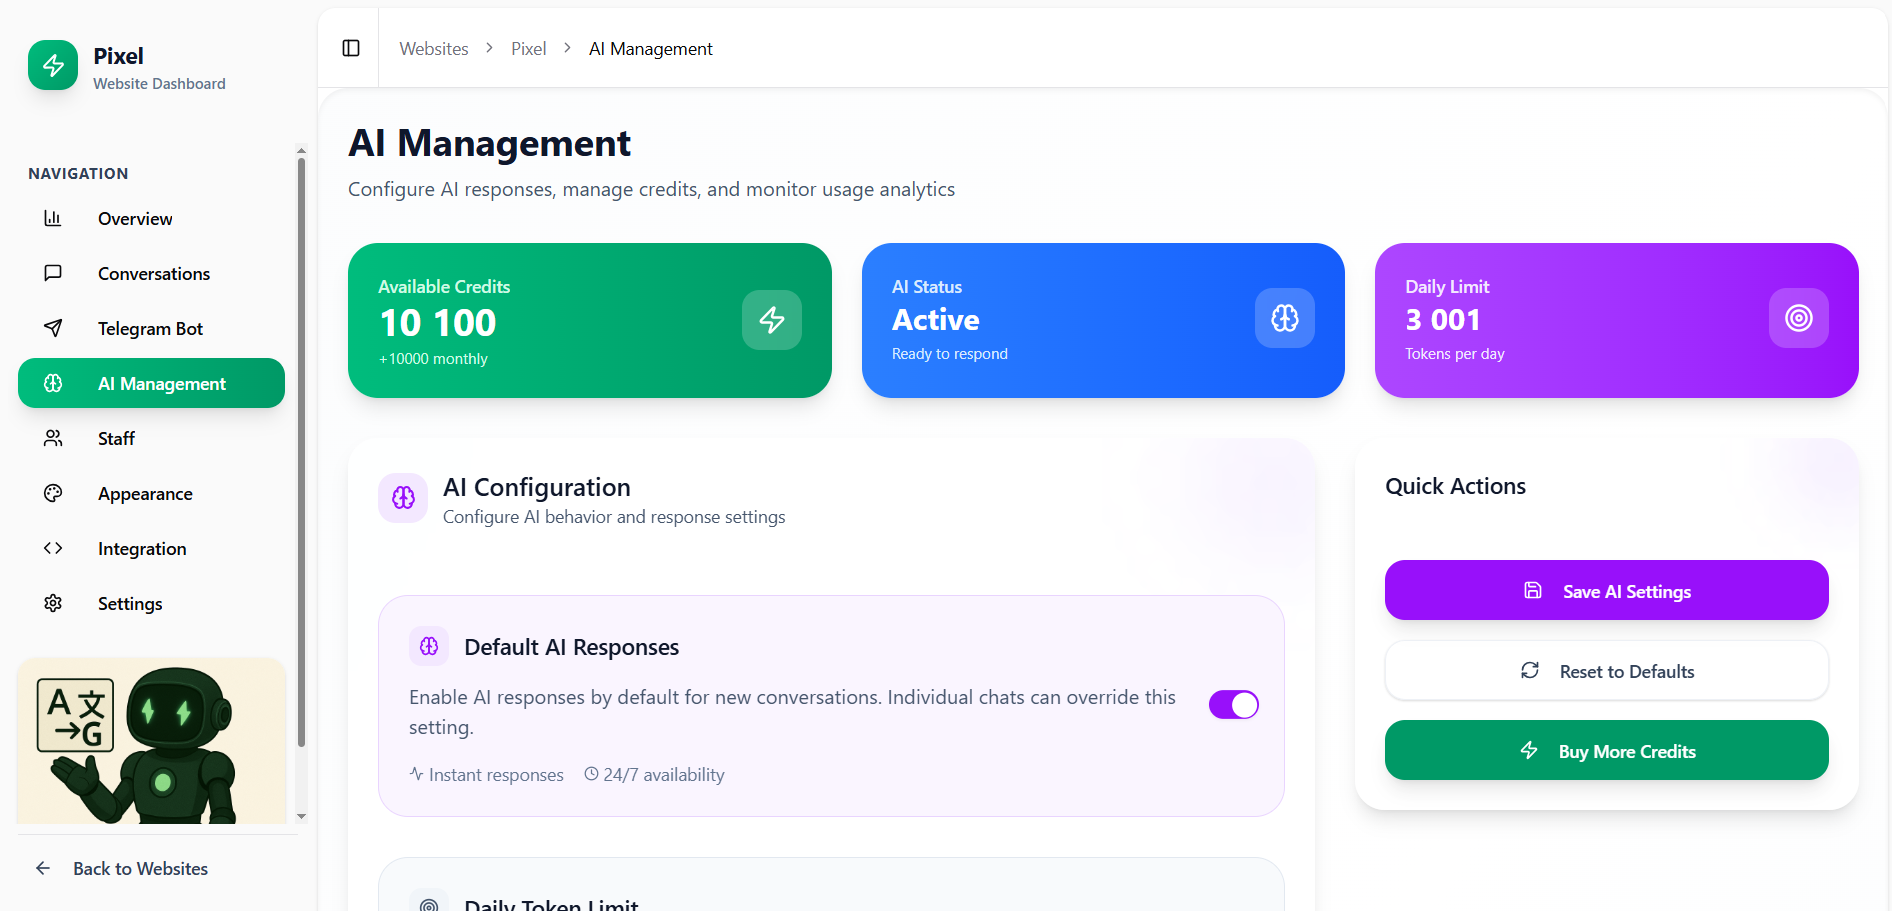Open Integration using the code brackets icon

point(52,548)
